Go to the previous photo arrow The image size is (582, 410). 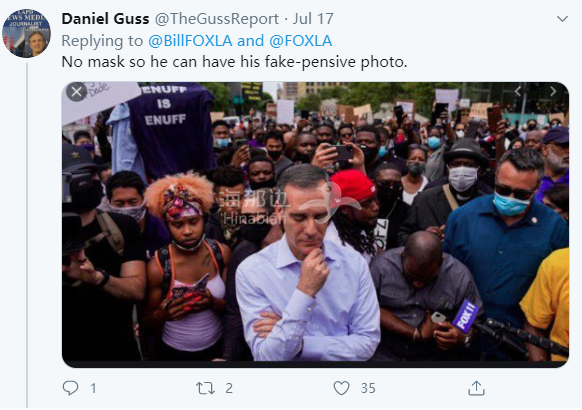coord(518,91)
